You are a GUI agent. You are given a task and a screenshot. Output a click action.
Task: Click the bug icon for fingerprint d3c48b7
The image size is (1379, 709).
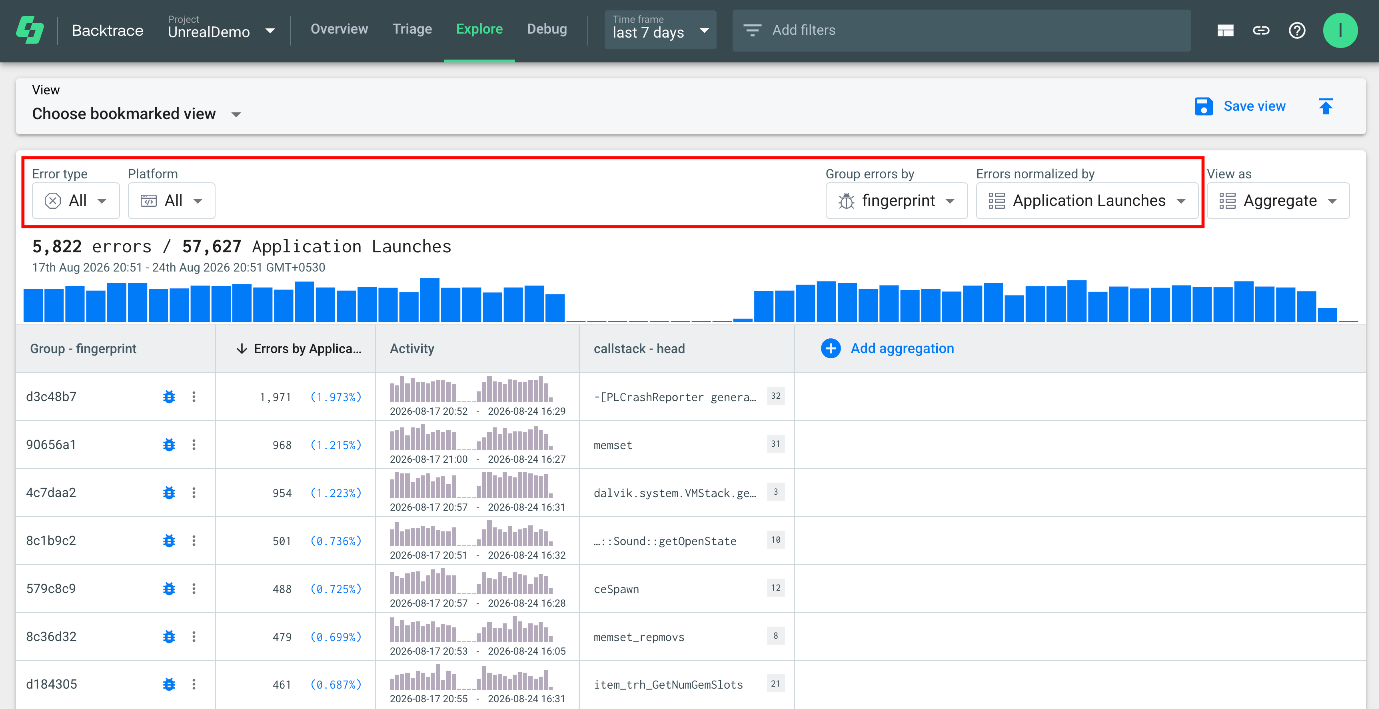coord(169,397)
